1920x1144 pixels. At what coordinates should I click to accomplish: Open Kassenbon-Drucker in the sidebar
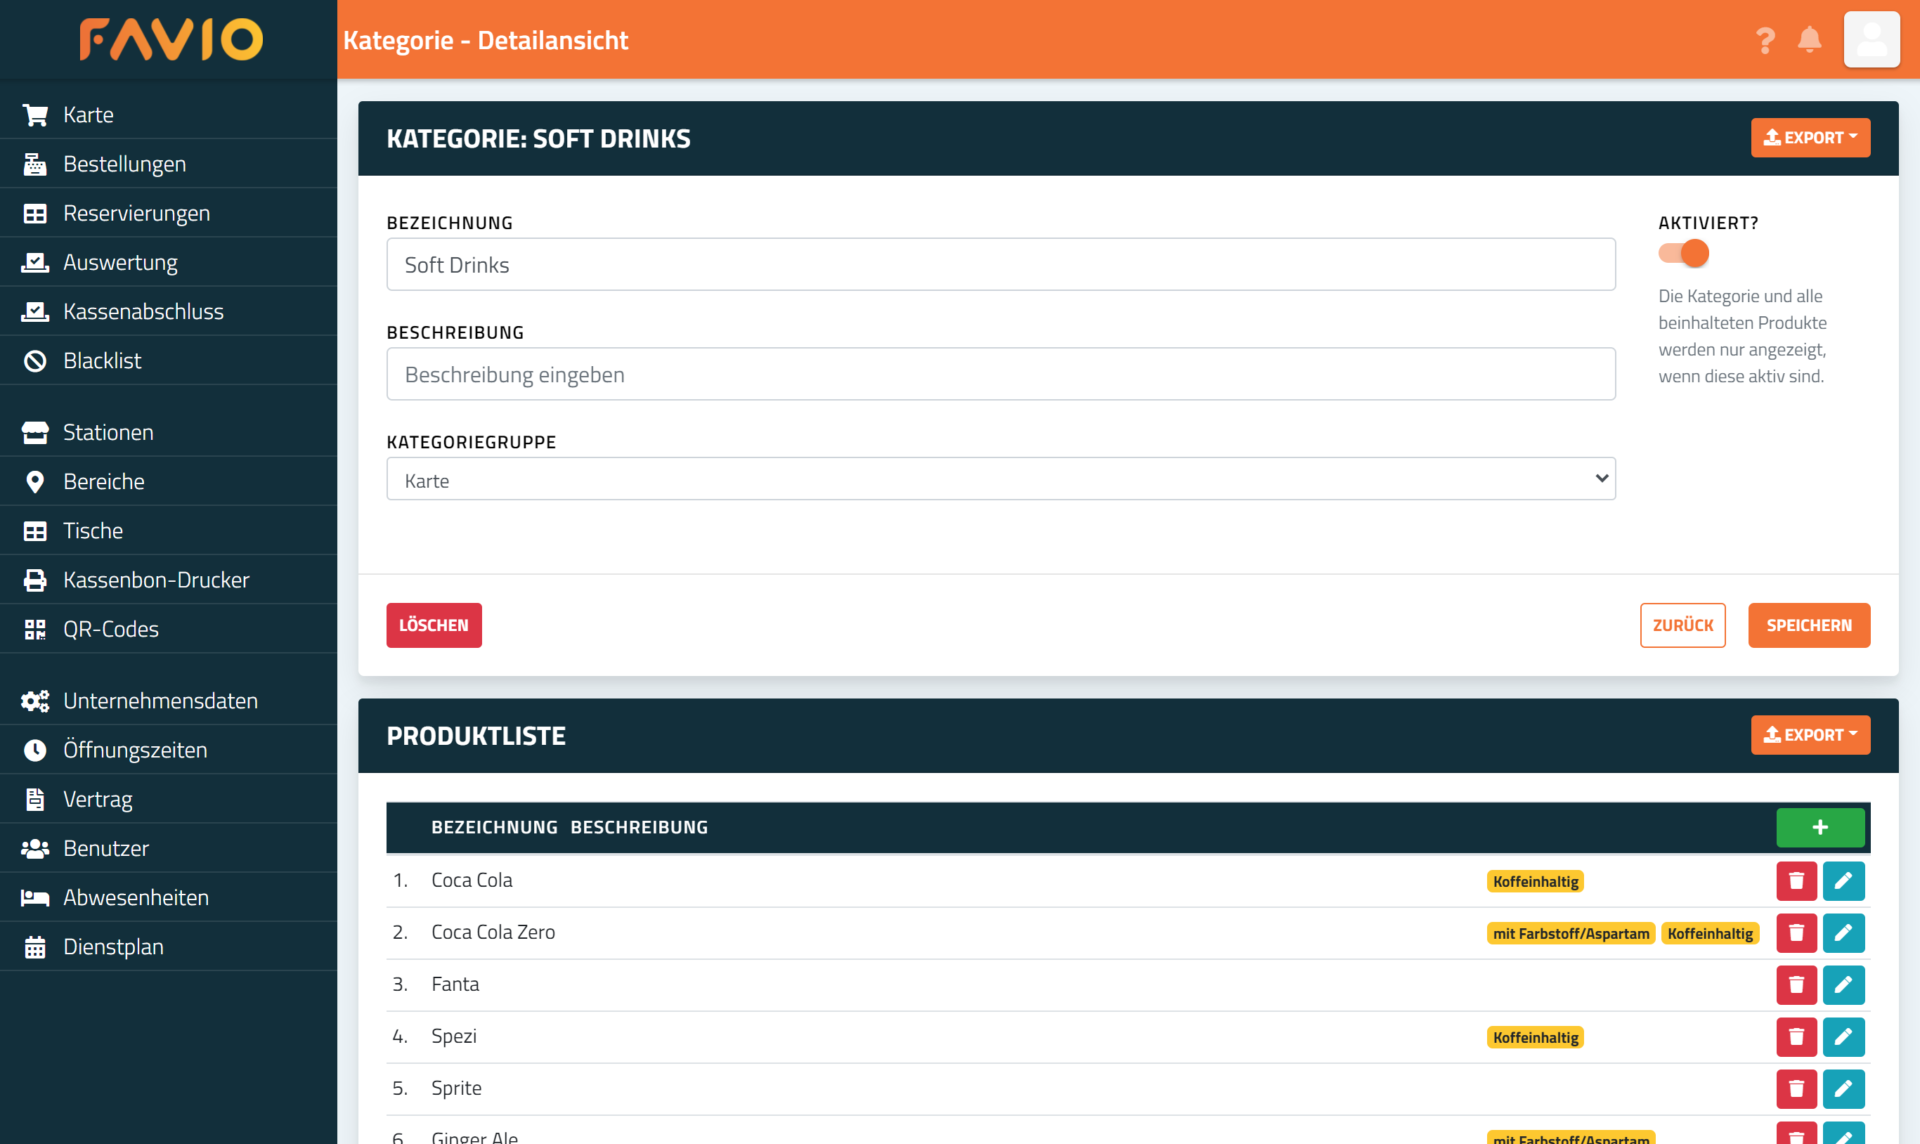155,580
